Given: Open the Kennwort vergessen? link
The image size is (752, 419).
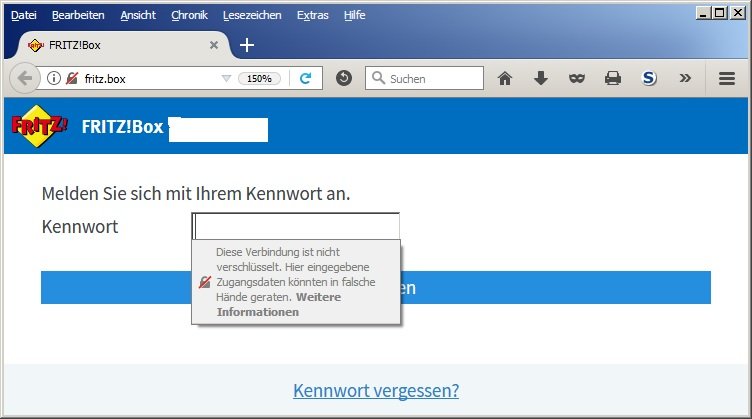Looking at the screenshot, I should pyautogui.click(x=376, y=391).
